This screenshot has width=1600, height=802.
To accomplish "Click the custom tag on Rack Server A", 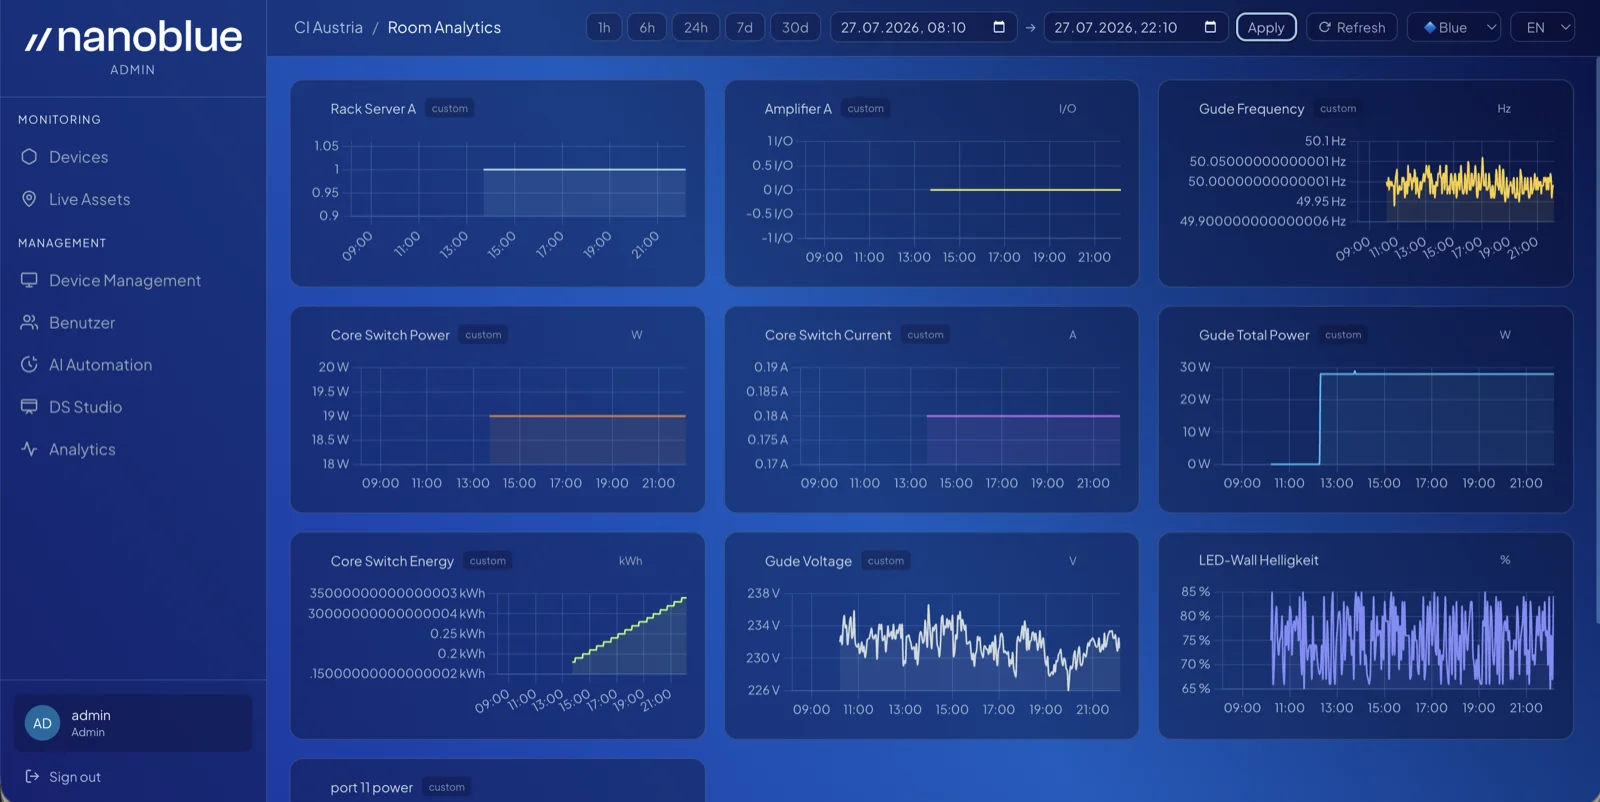I will point(450,108).
